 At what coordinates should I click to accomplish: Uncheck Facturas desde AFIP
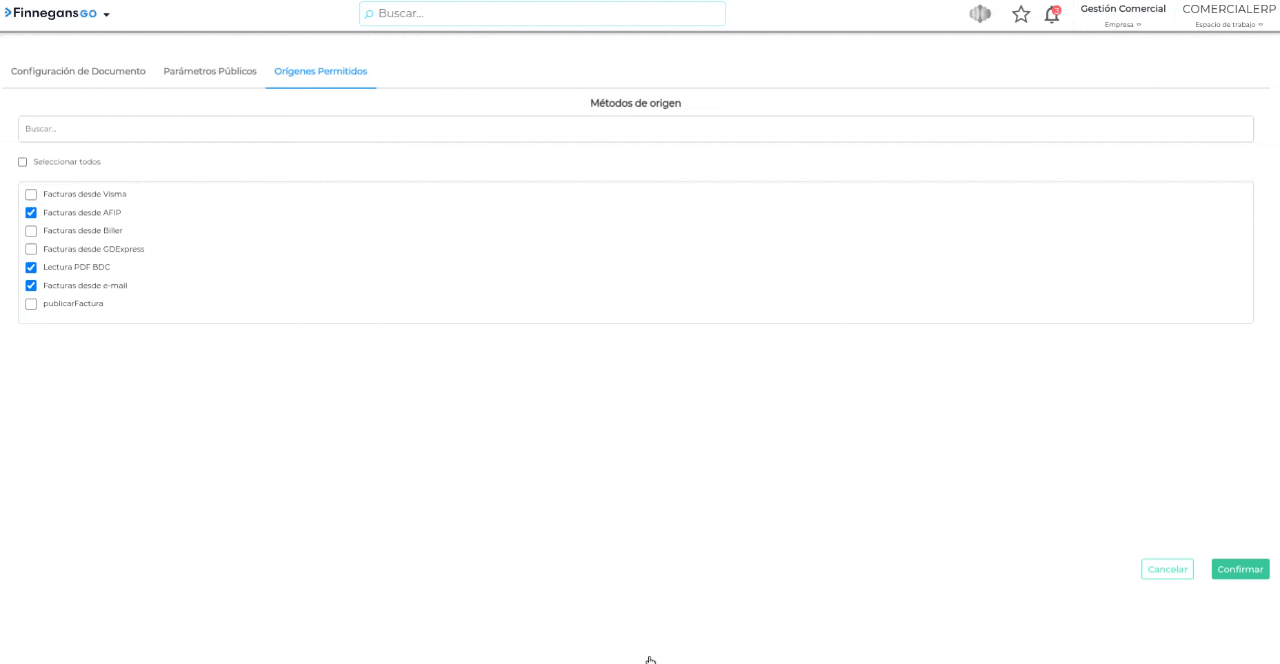31,213
